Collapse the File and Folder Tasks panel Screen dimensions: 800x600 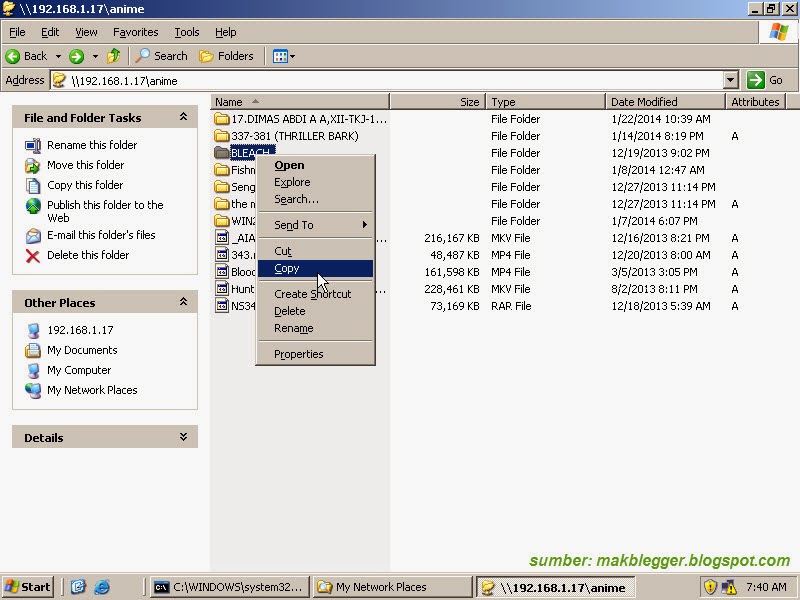point(183,117)
